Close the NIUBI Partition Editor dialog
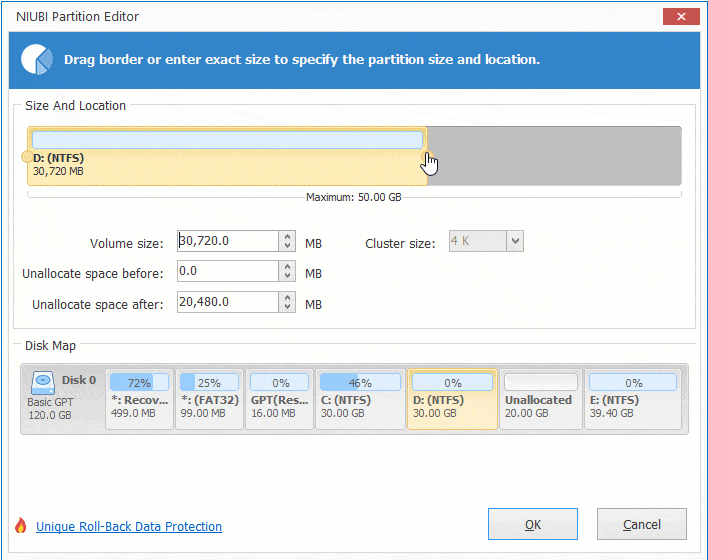 point(681,16)
